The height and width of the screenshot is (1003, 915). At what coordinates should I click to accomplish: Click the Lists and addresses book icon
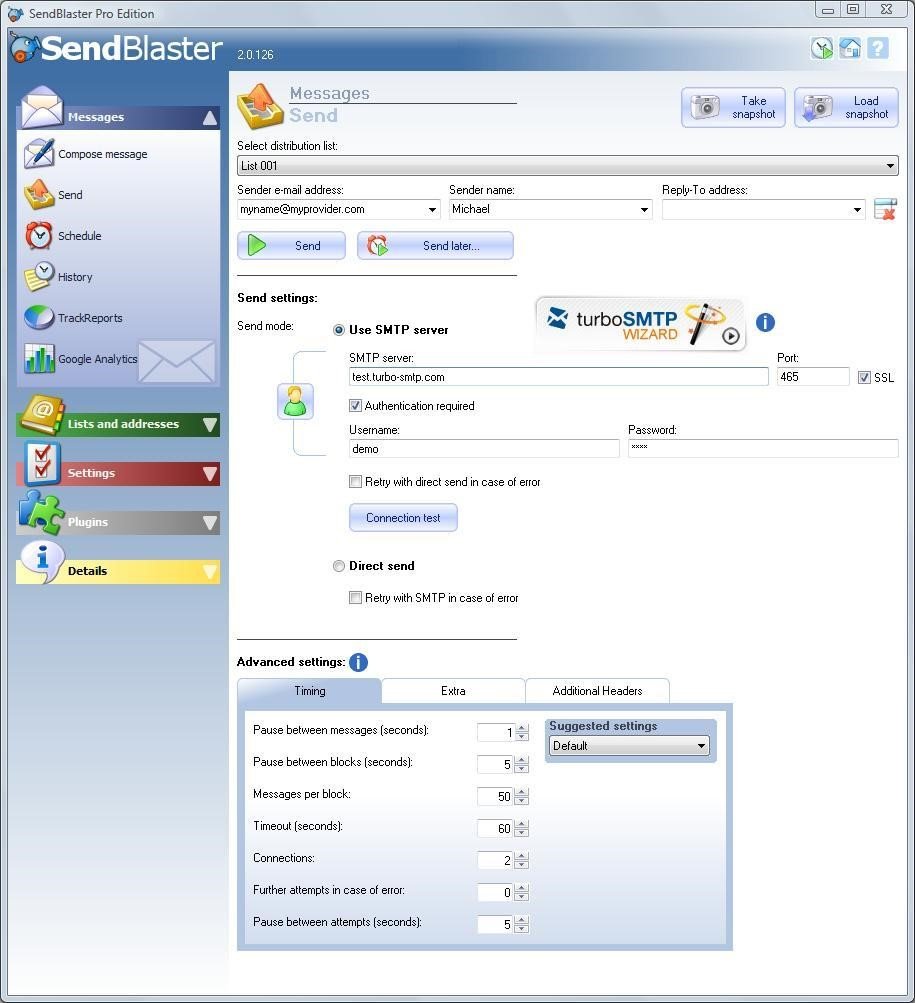(x=42, y=415)
